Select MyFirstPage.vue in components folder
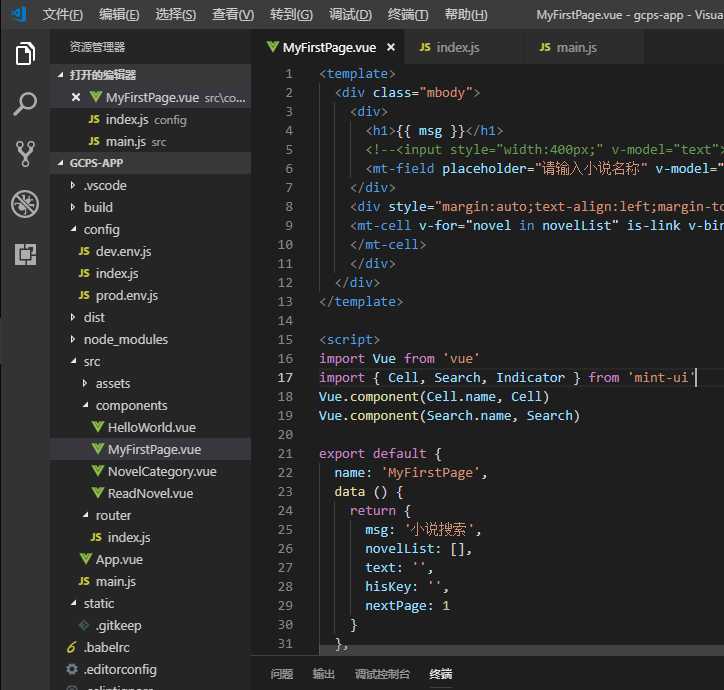Viewport: 724px width, 690px height. coord(151,449)
